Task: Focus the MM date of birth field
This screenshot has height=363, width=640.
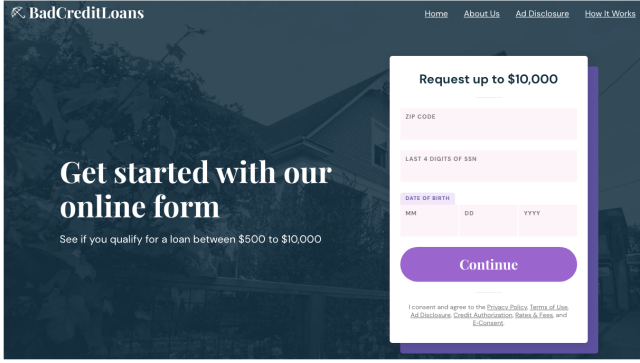Action: coord(429,220)
